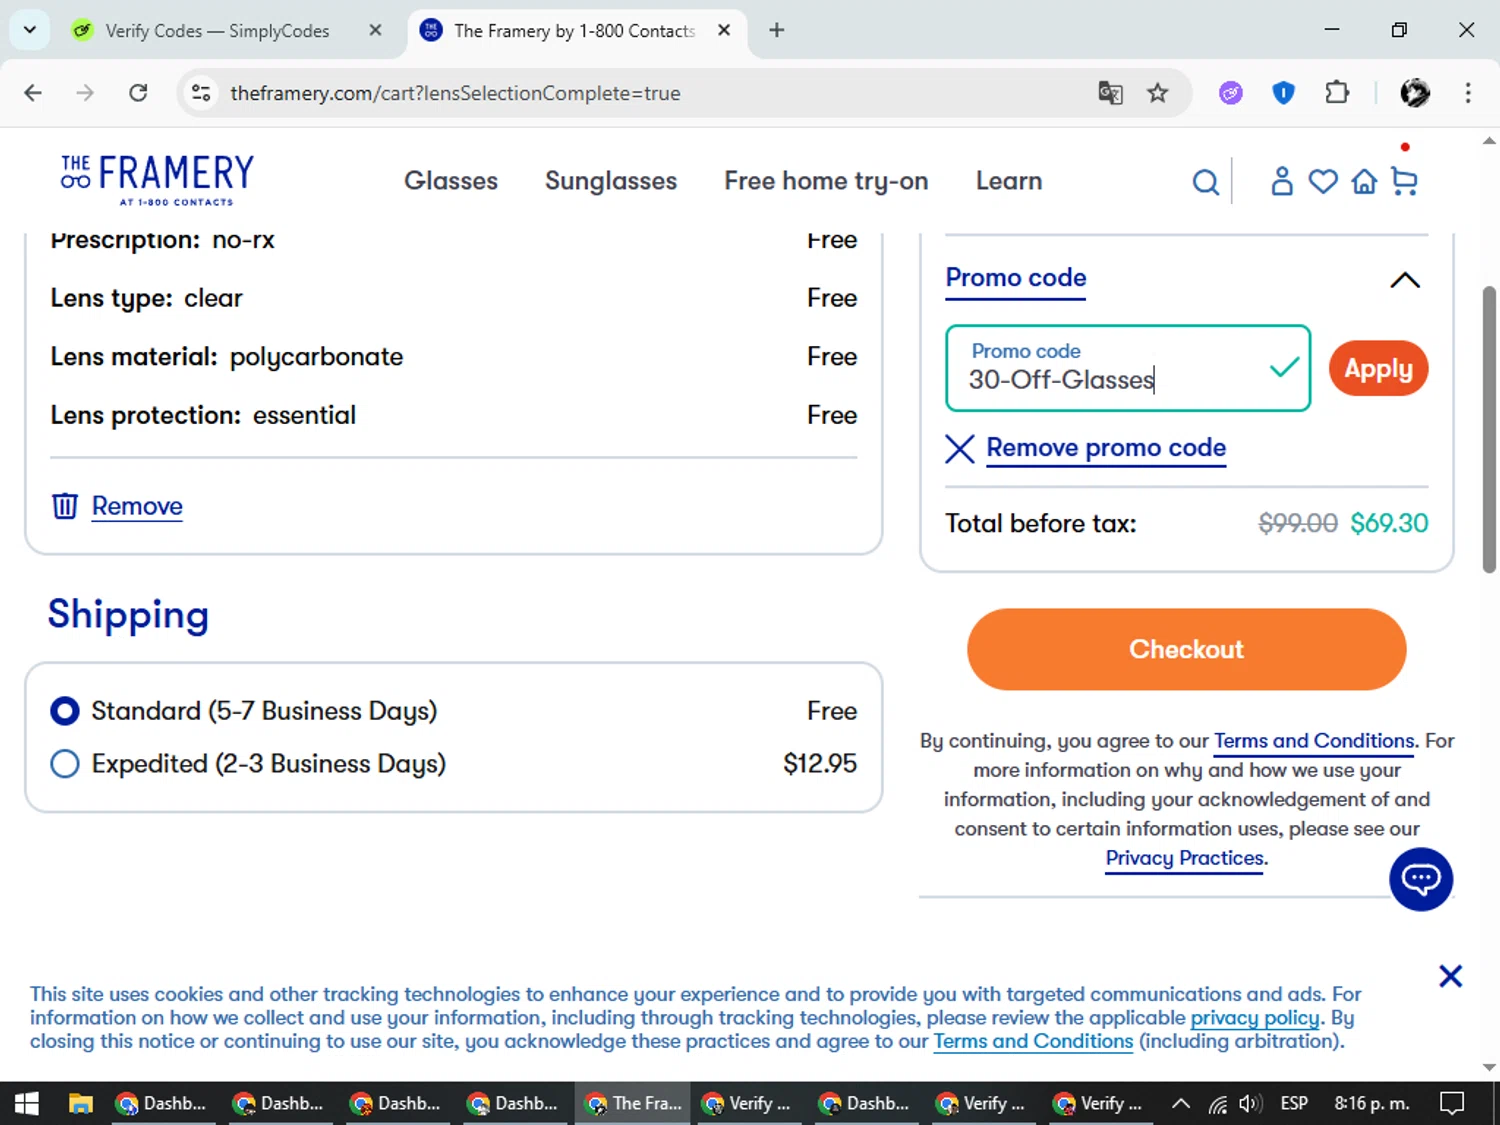Show hidden system tray icons
Screen dimensions: 1500x1125
tap(1180, 1103)
